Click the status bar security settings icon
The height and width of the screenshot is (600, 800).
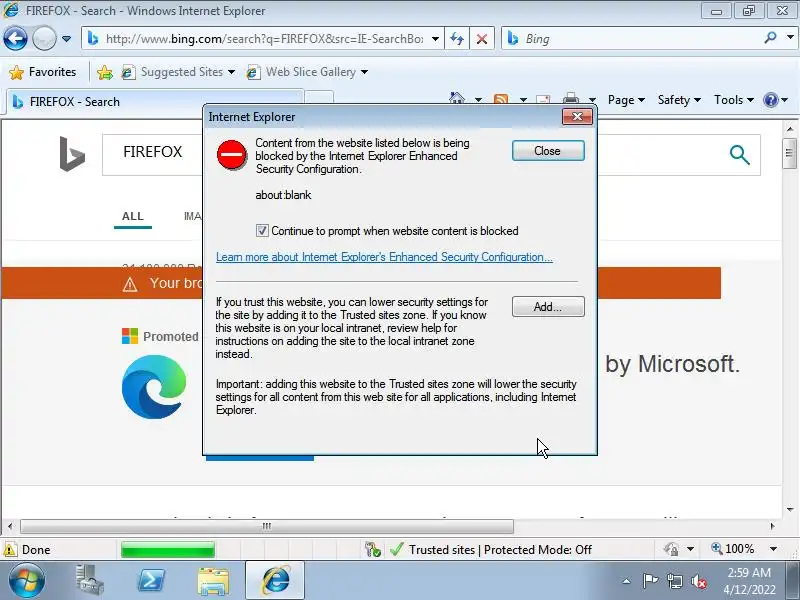coord(372,549)
